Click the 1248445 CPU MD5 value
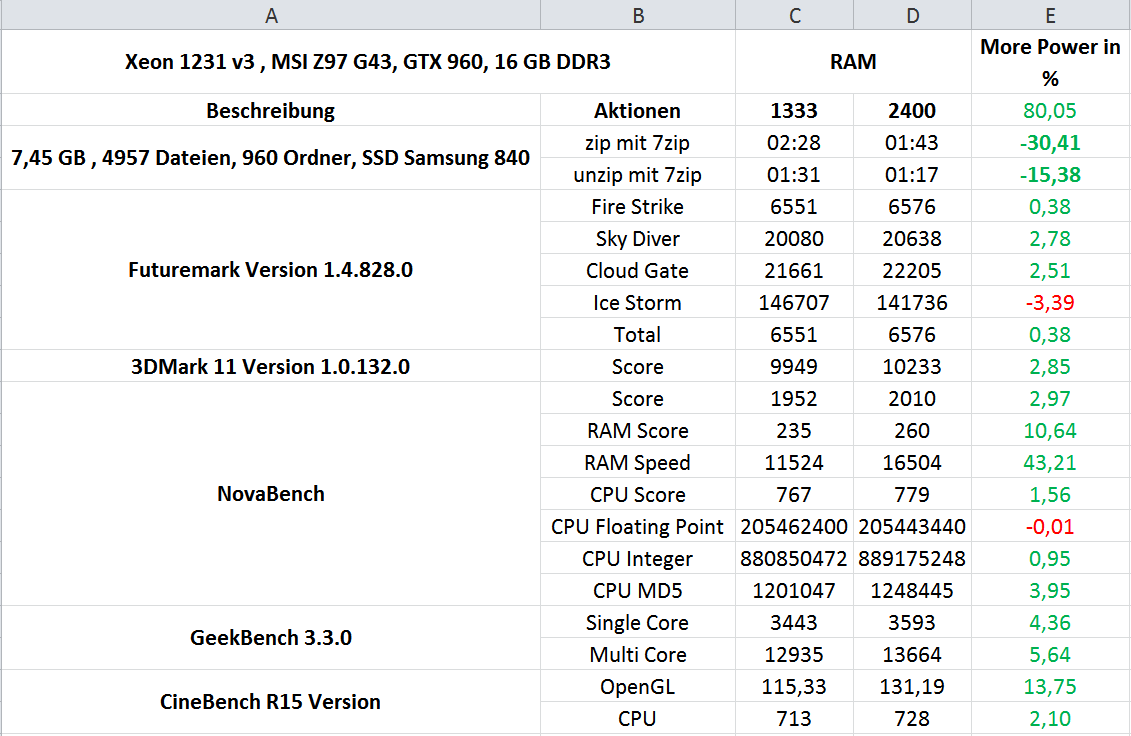This screenshot has height=736, width=1131. 912,590
